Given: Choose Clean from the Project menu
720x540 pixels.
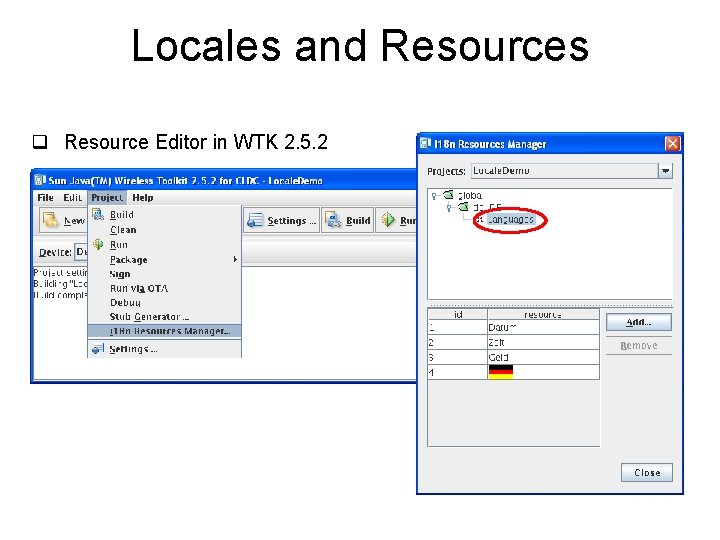Looking at the screenshot, I should click(x=123, y=230).
